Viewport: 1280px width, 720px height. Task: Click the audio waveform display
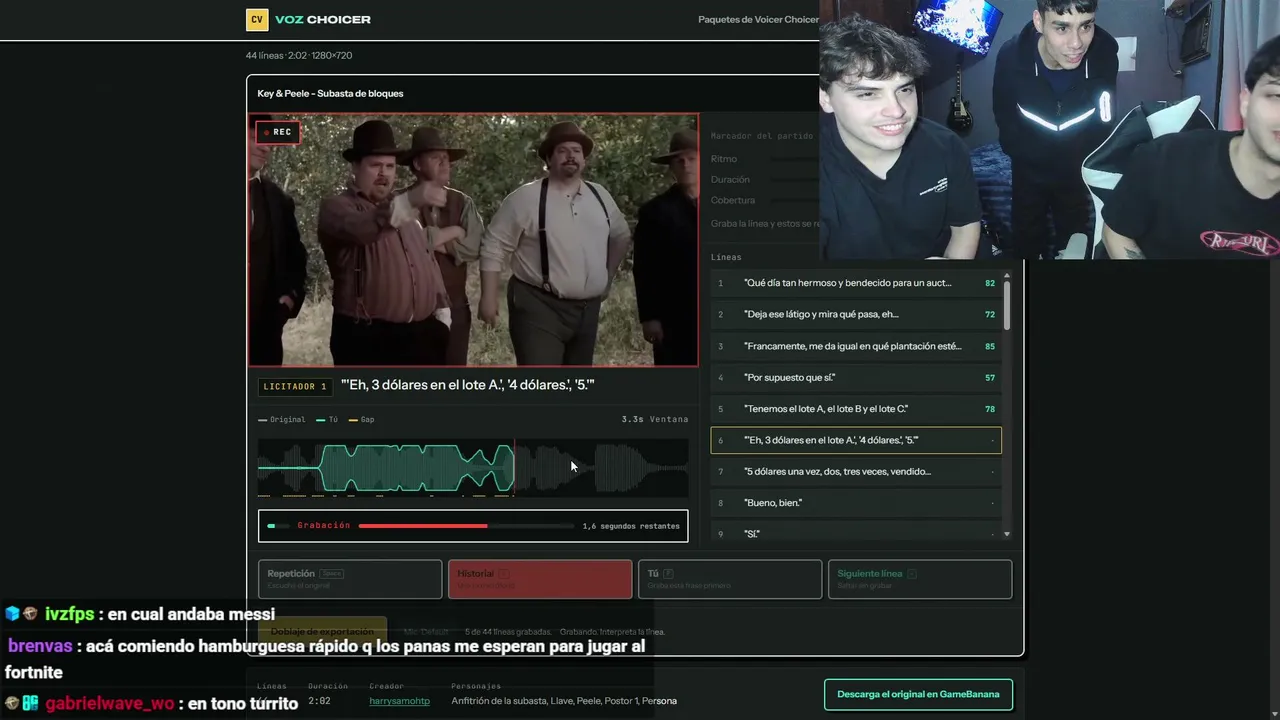tap(473, 468)
